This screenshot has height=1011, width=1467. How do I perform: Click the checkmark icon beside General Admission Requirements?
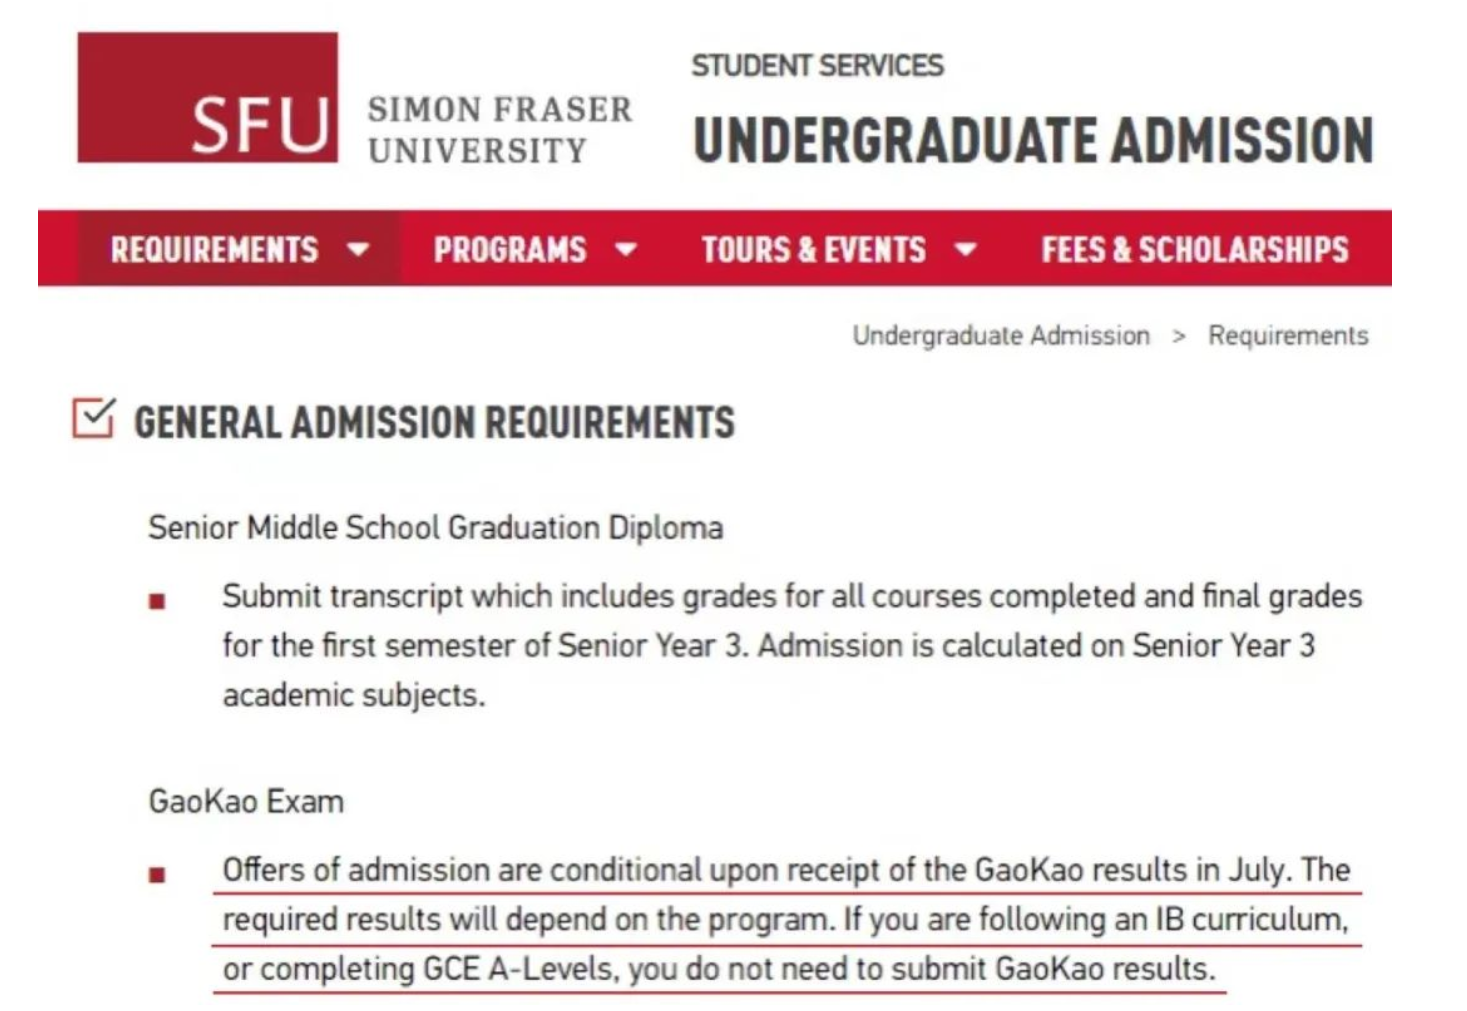coord(93,418)
